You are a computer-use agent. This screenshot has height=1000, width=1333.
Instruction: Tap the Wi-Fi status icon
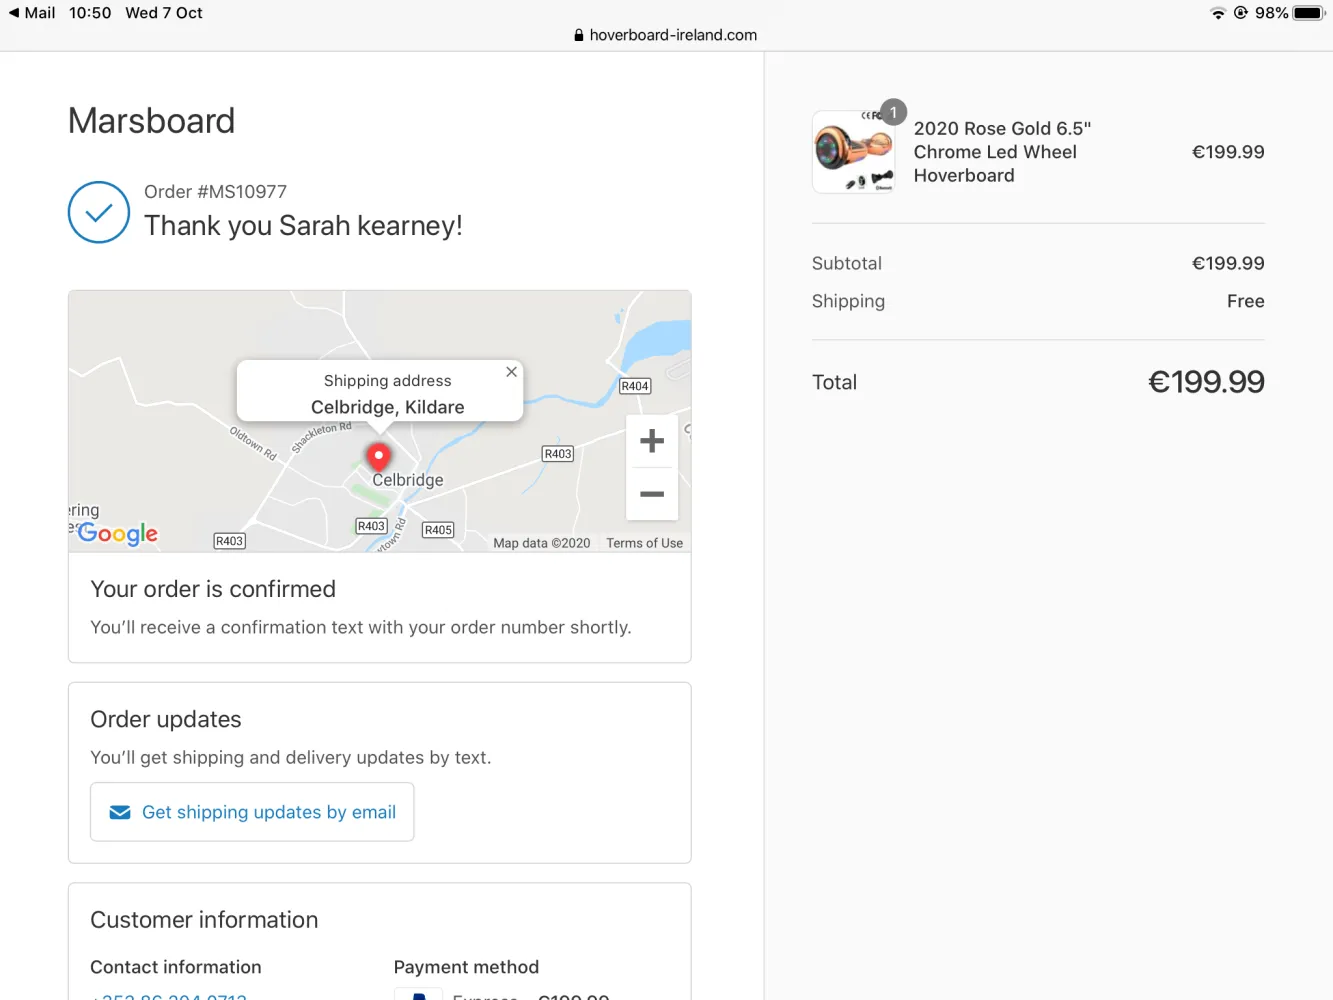pyautogui.click(x=1217, y=13)
